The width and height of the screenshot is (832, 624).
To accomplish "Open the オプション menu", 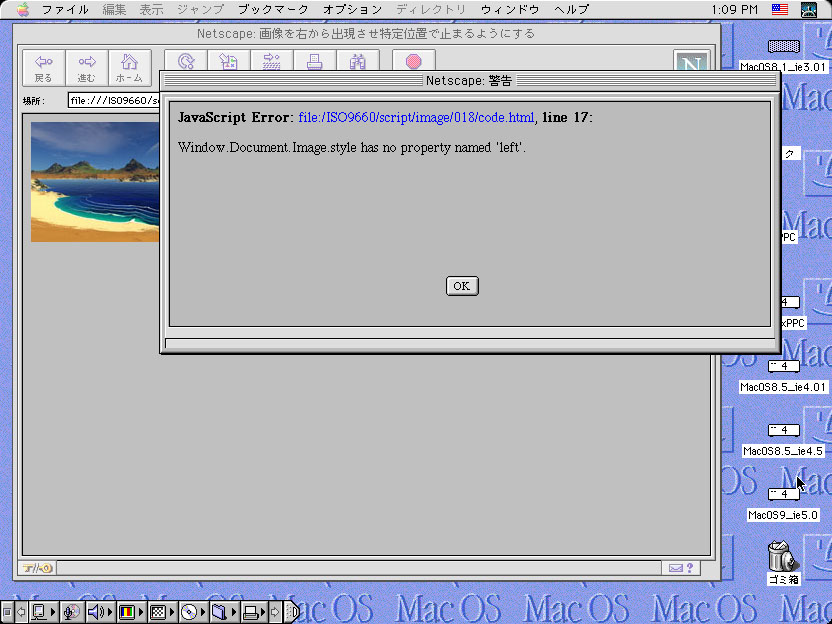I will click(352, 9).
